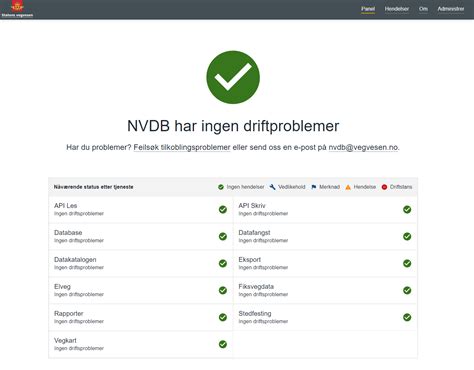Click the NVDB har ingen driftproblemer heading
This screenshot has height=370, width=474.
(233, 126)
